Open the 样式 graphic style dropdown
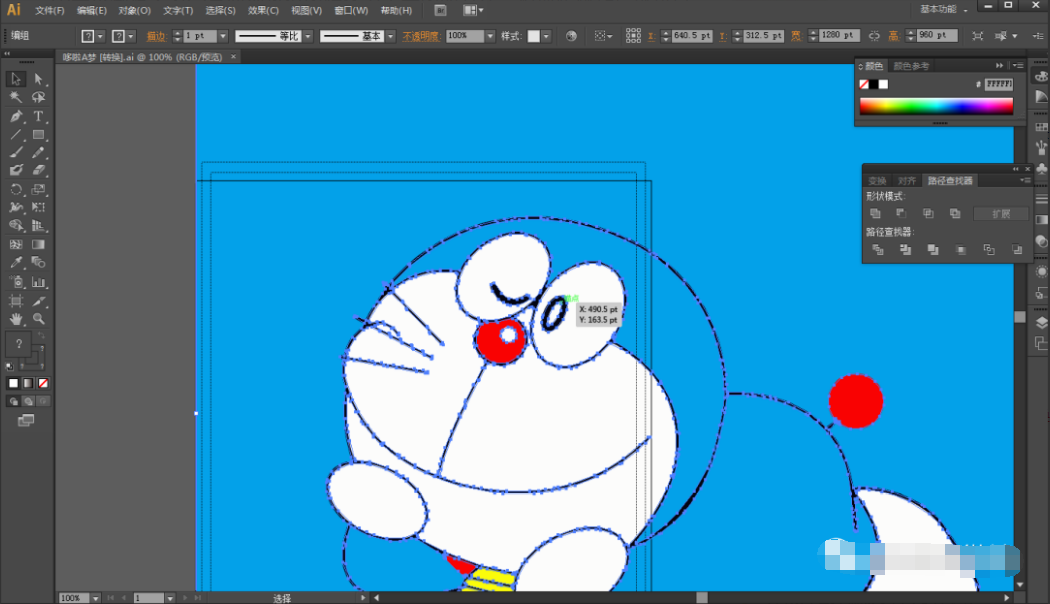This screenshot has width=1050, height=604. coord(546,36)
